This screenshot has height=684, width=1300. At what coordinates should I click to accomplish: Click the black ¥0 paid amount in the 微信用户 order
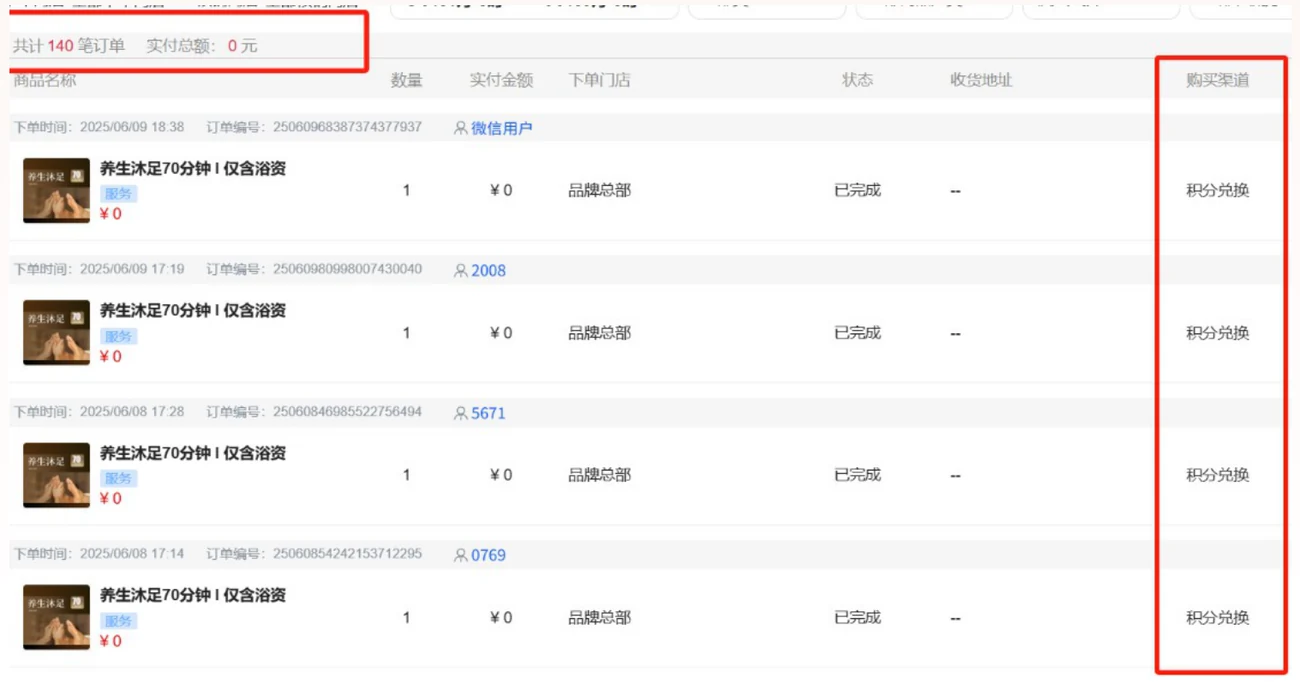coord(501,190)
